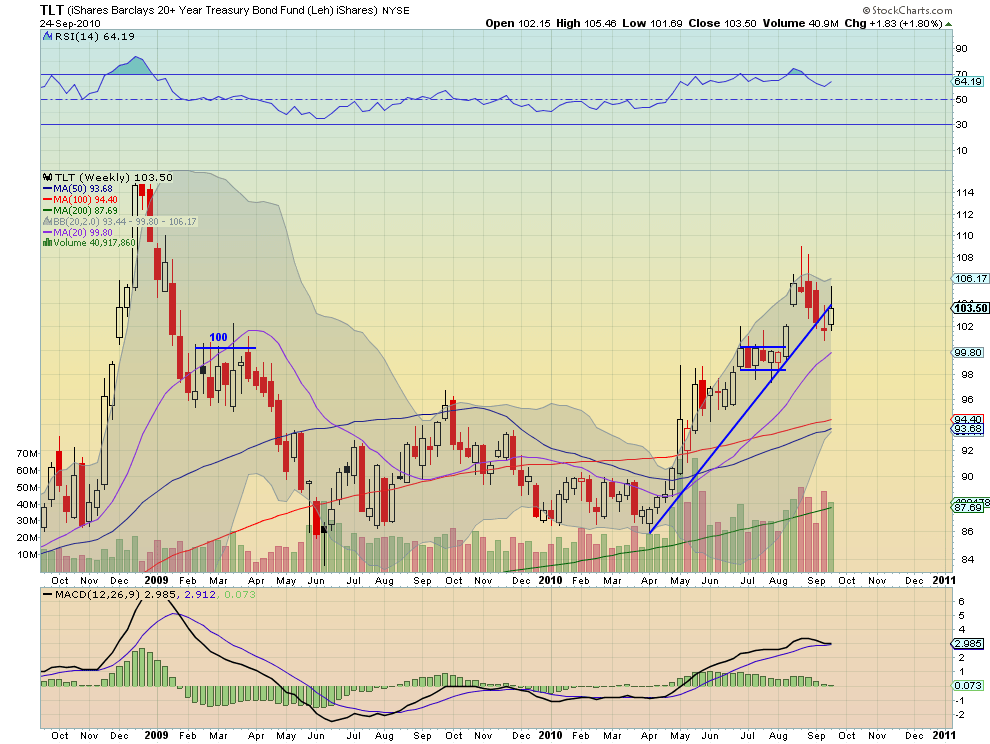Click the 10M volume axis label
The image size is (990, 744).
(27, 555)
